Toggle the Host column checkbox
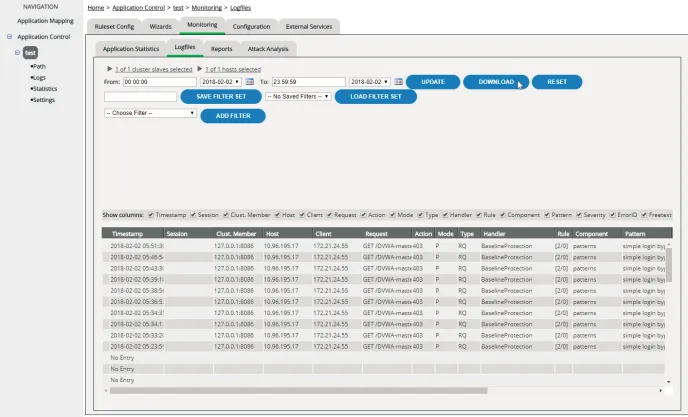 point(277,215)
